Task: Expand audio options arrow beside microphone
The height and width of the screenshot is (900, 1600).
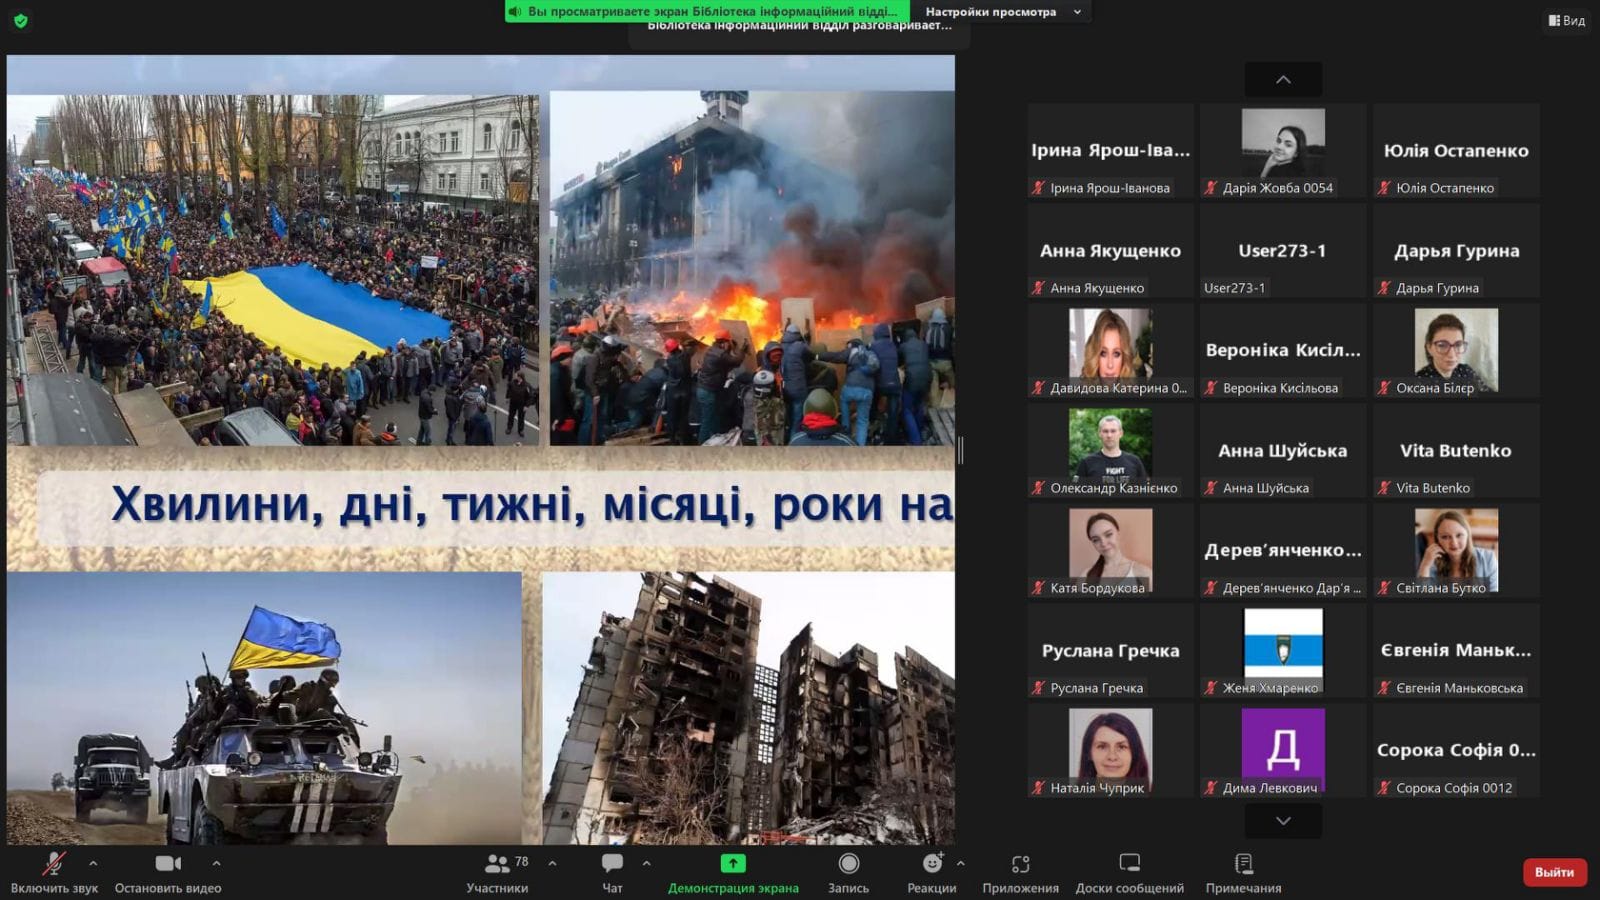Action: tap(93, 862)
